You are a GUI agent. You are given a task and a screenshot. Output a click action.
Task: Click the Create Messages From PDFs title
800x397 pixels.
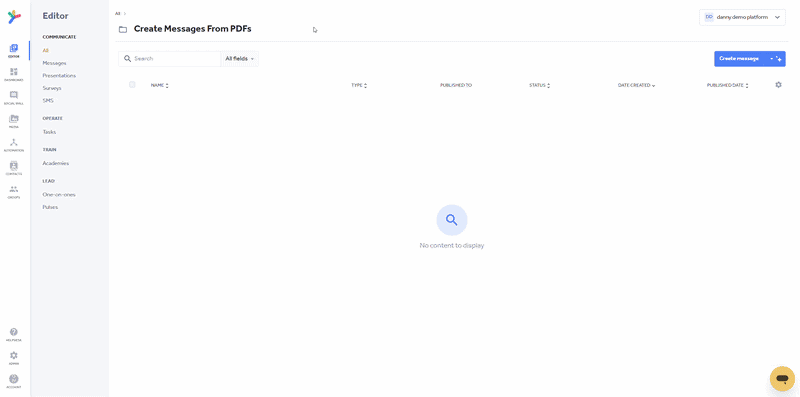192,29
